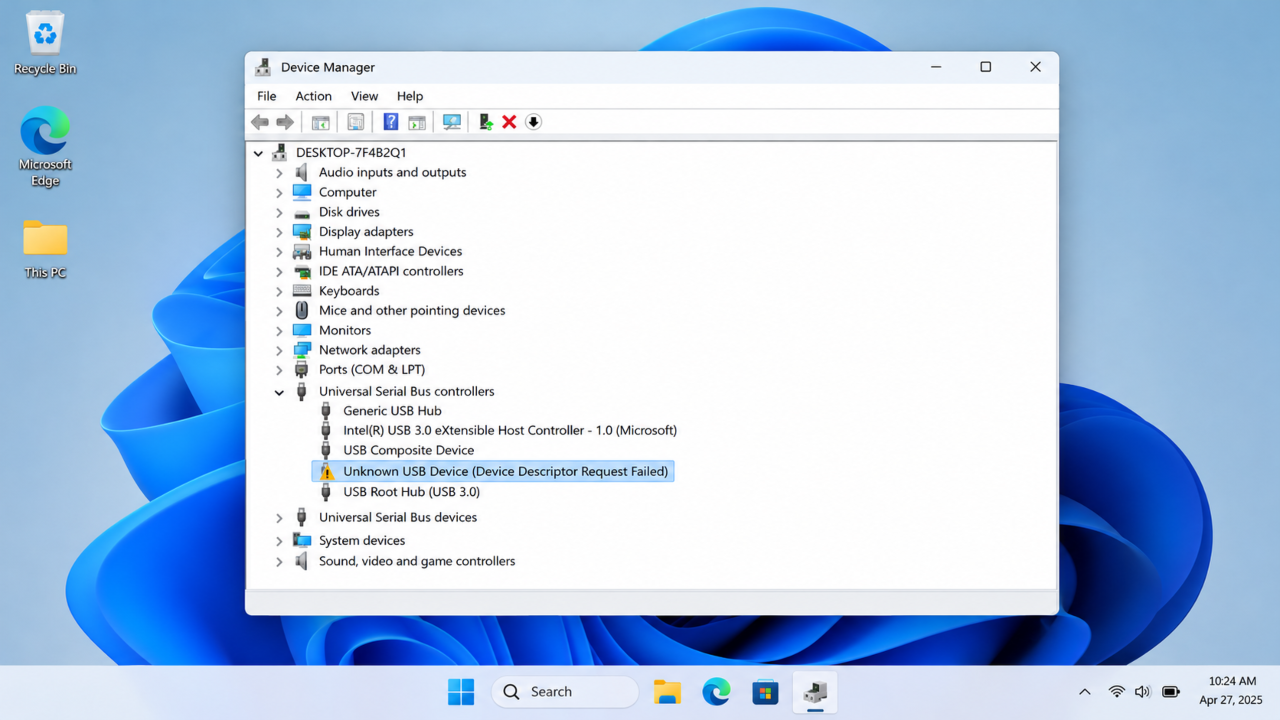Expand Display adapters chevron
1280x720 pixels.
pos(279,232)
